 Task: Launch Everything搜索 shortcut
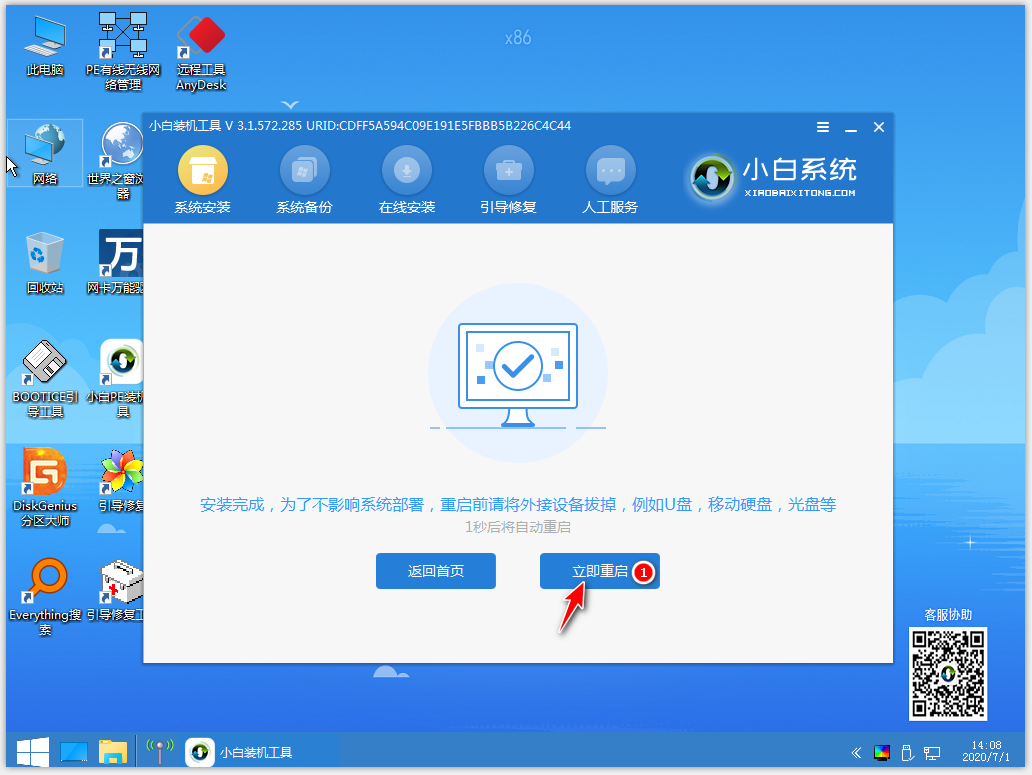click(x=45, y=597)
